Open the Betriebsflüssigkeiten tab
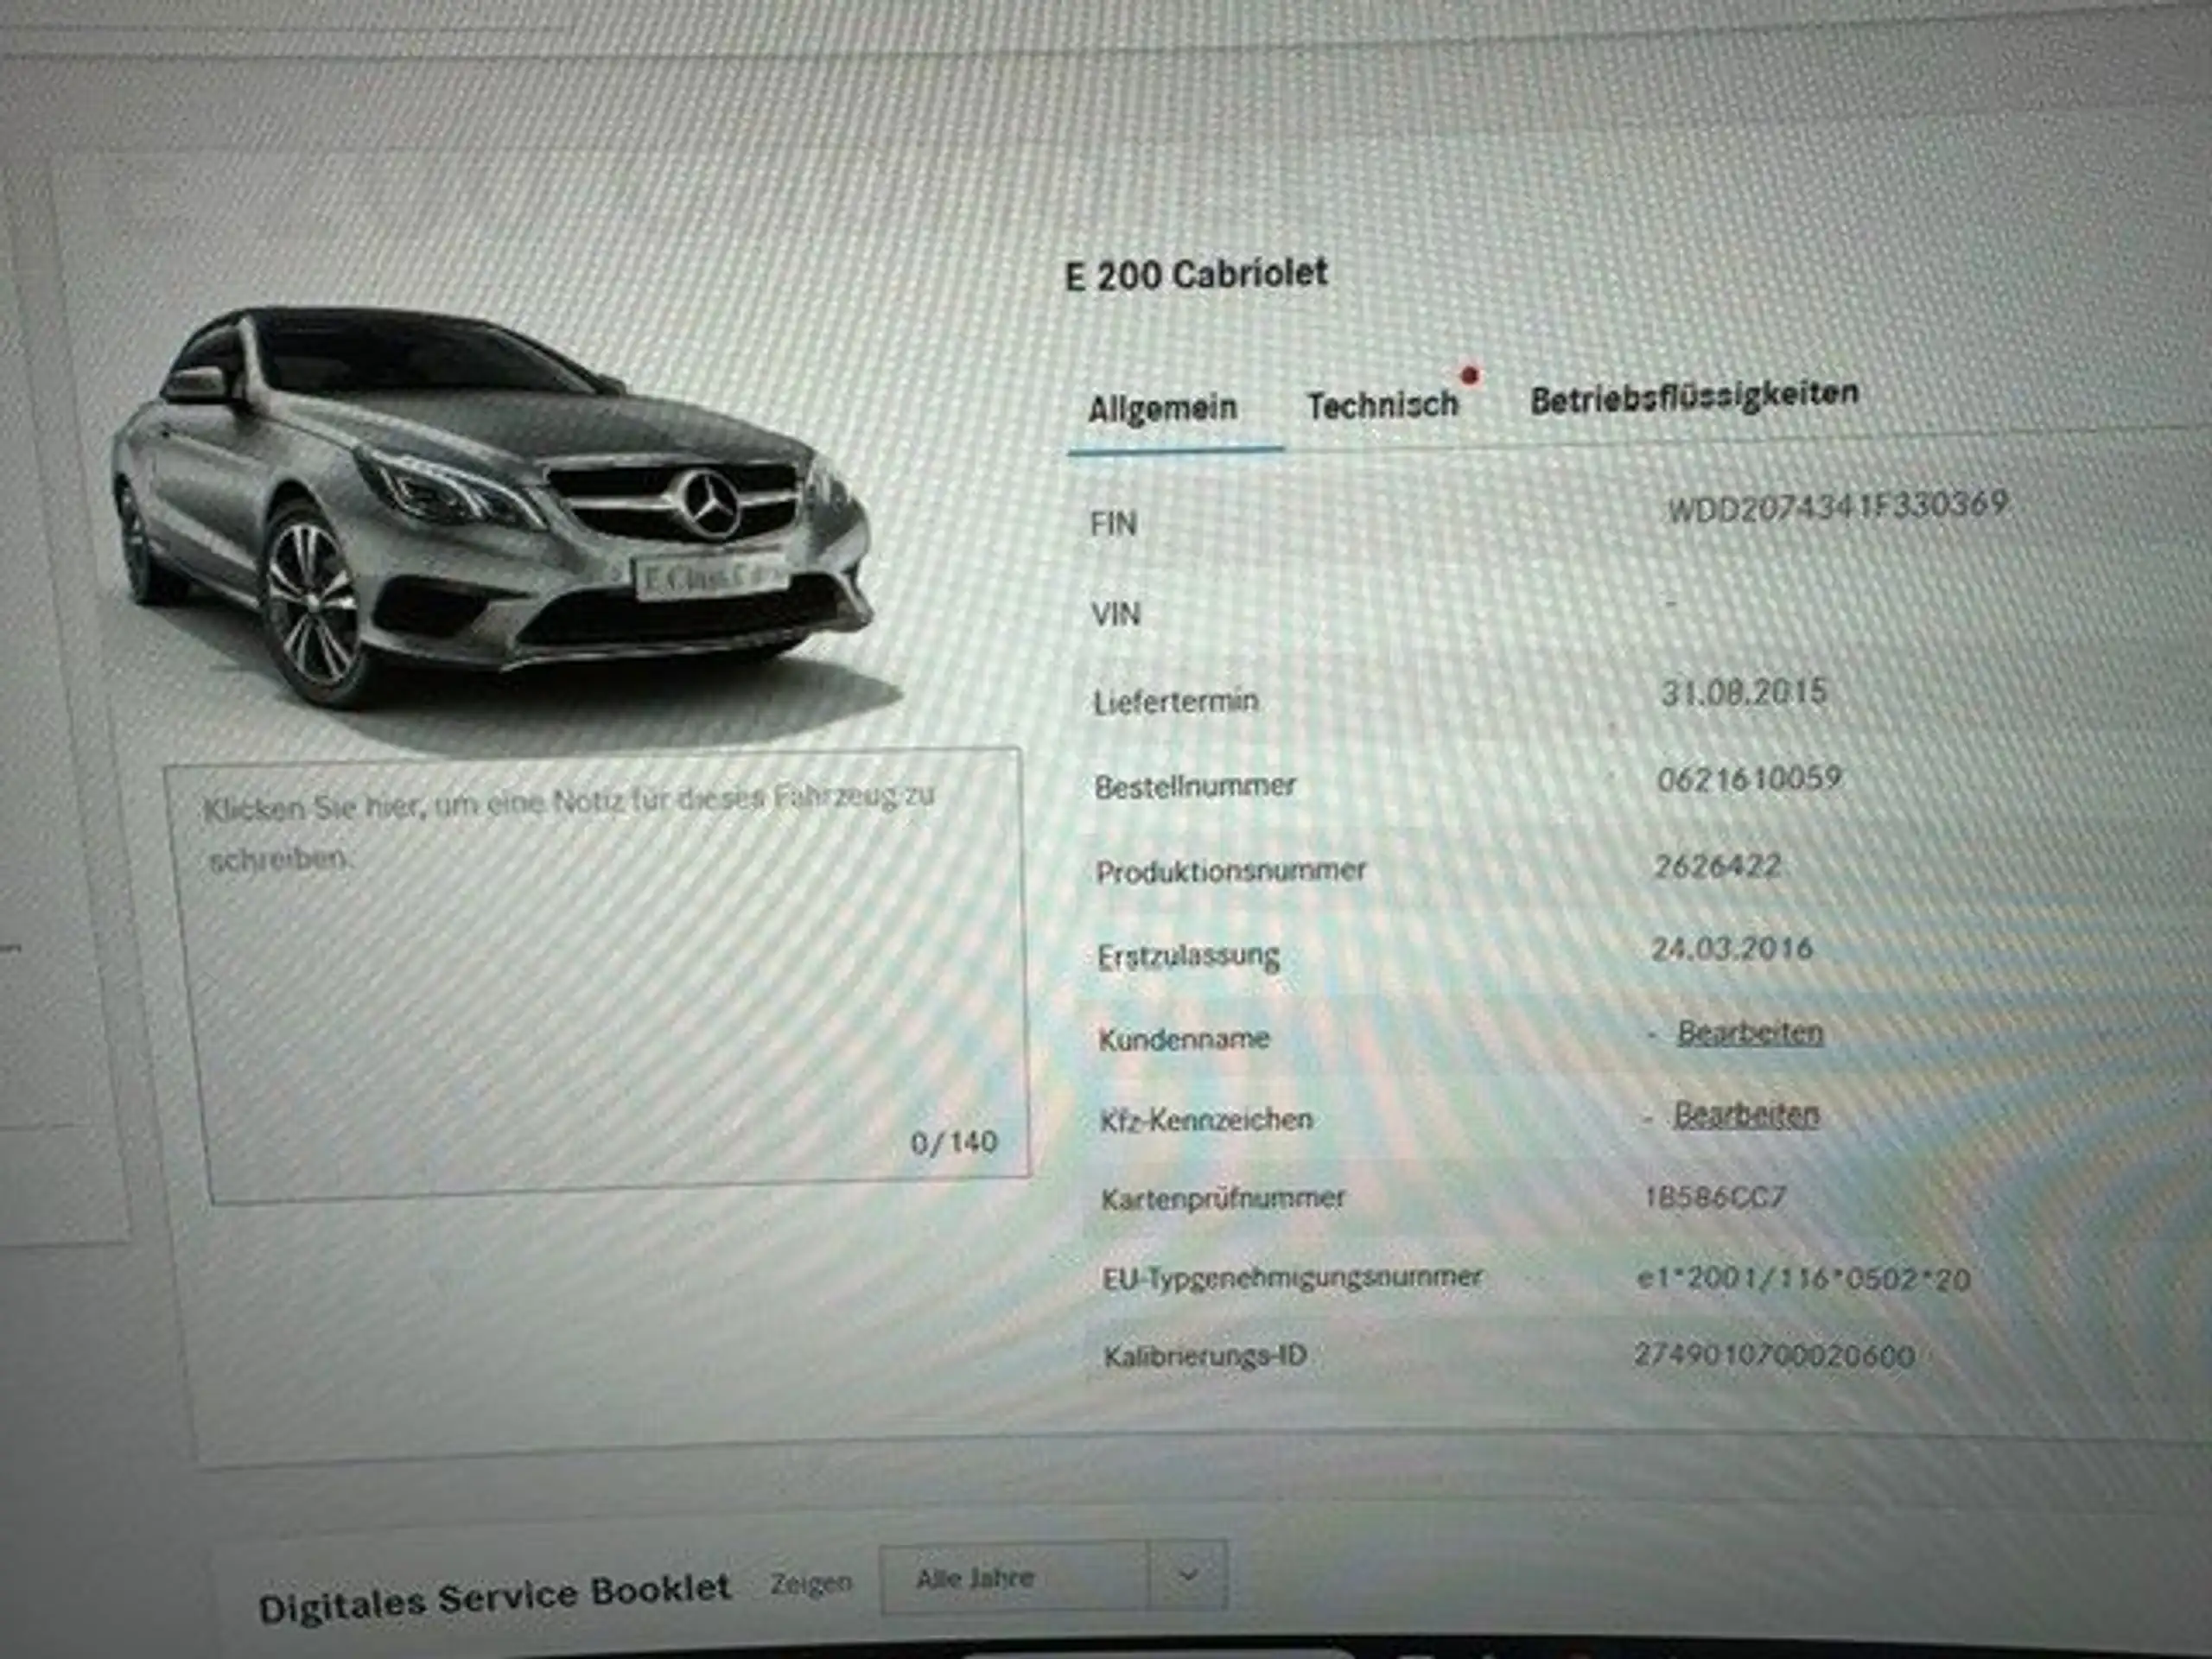 pos(1694,396)
